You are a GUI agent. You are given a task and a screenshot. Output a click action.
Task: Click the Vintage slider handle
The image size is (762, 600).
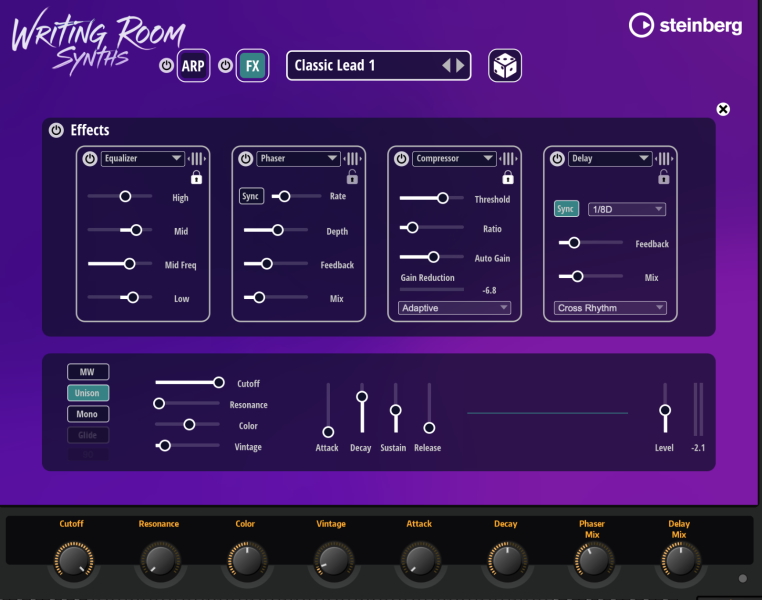[165, 446]
